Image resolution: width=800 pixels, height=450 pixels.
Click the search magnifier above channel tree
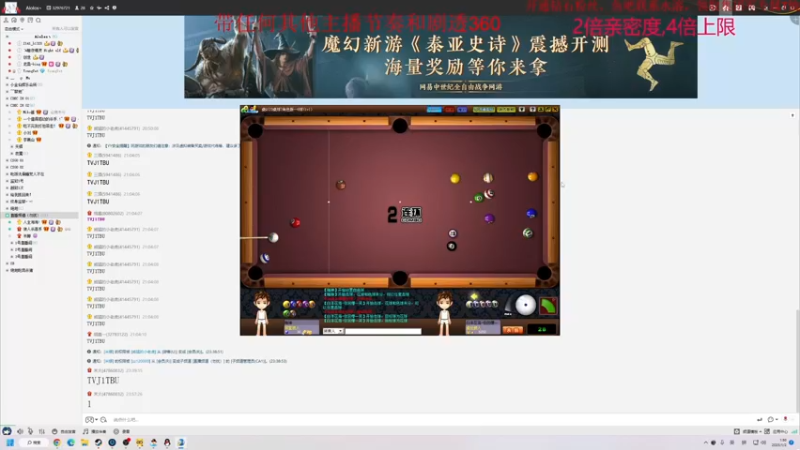pos(38,20)
